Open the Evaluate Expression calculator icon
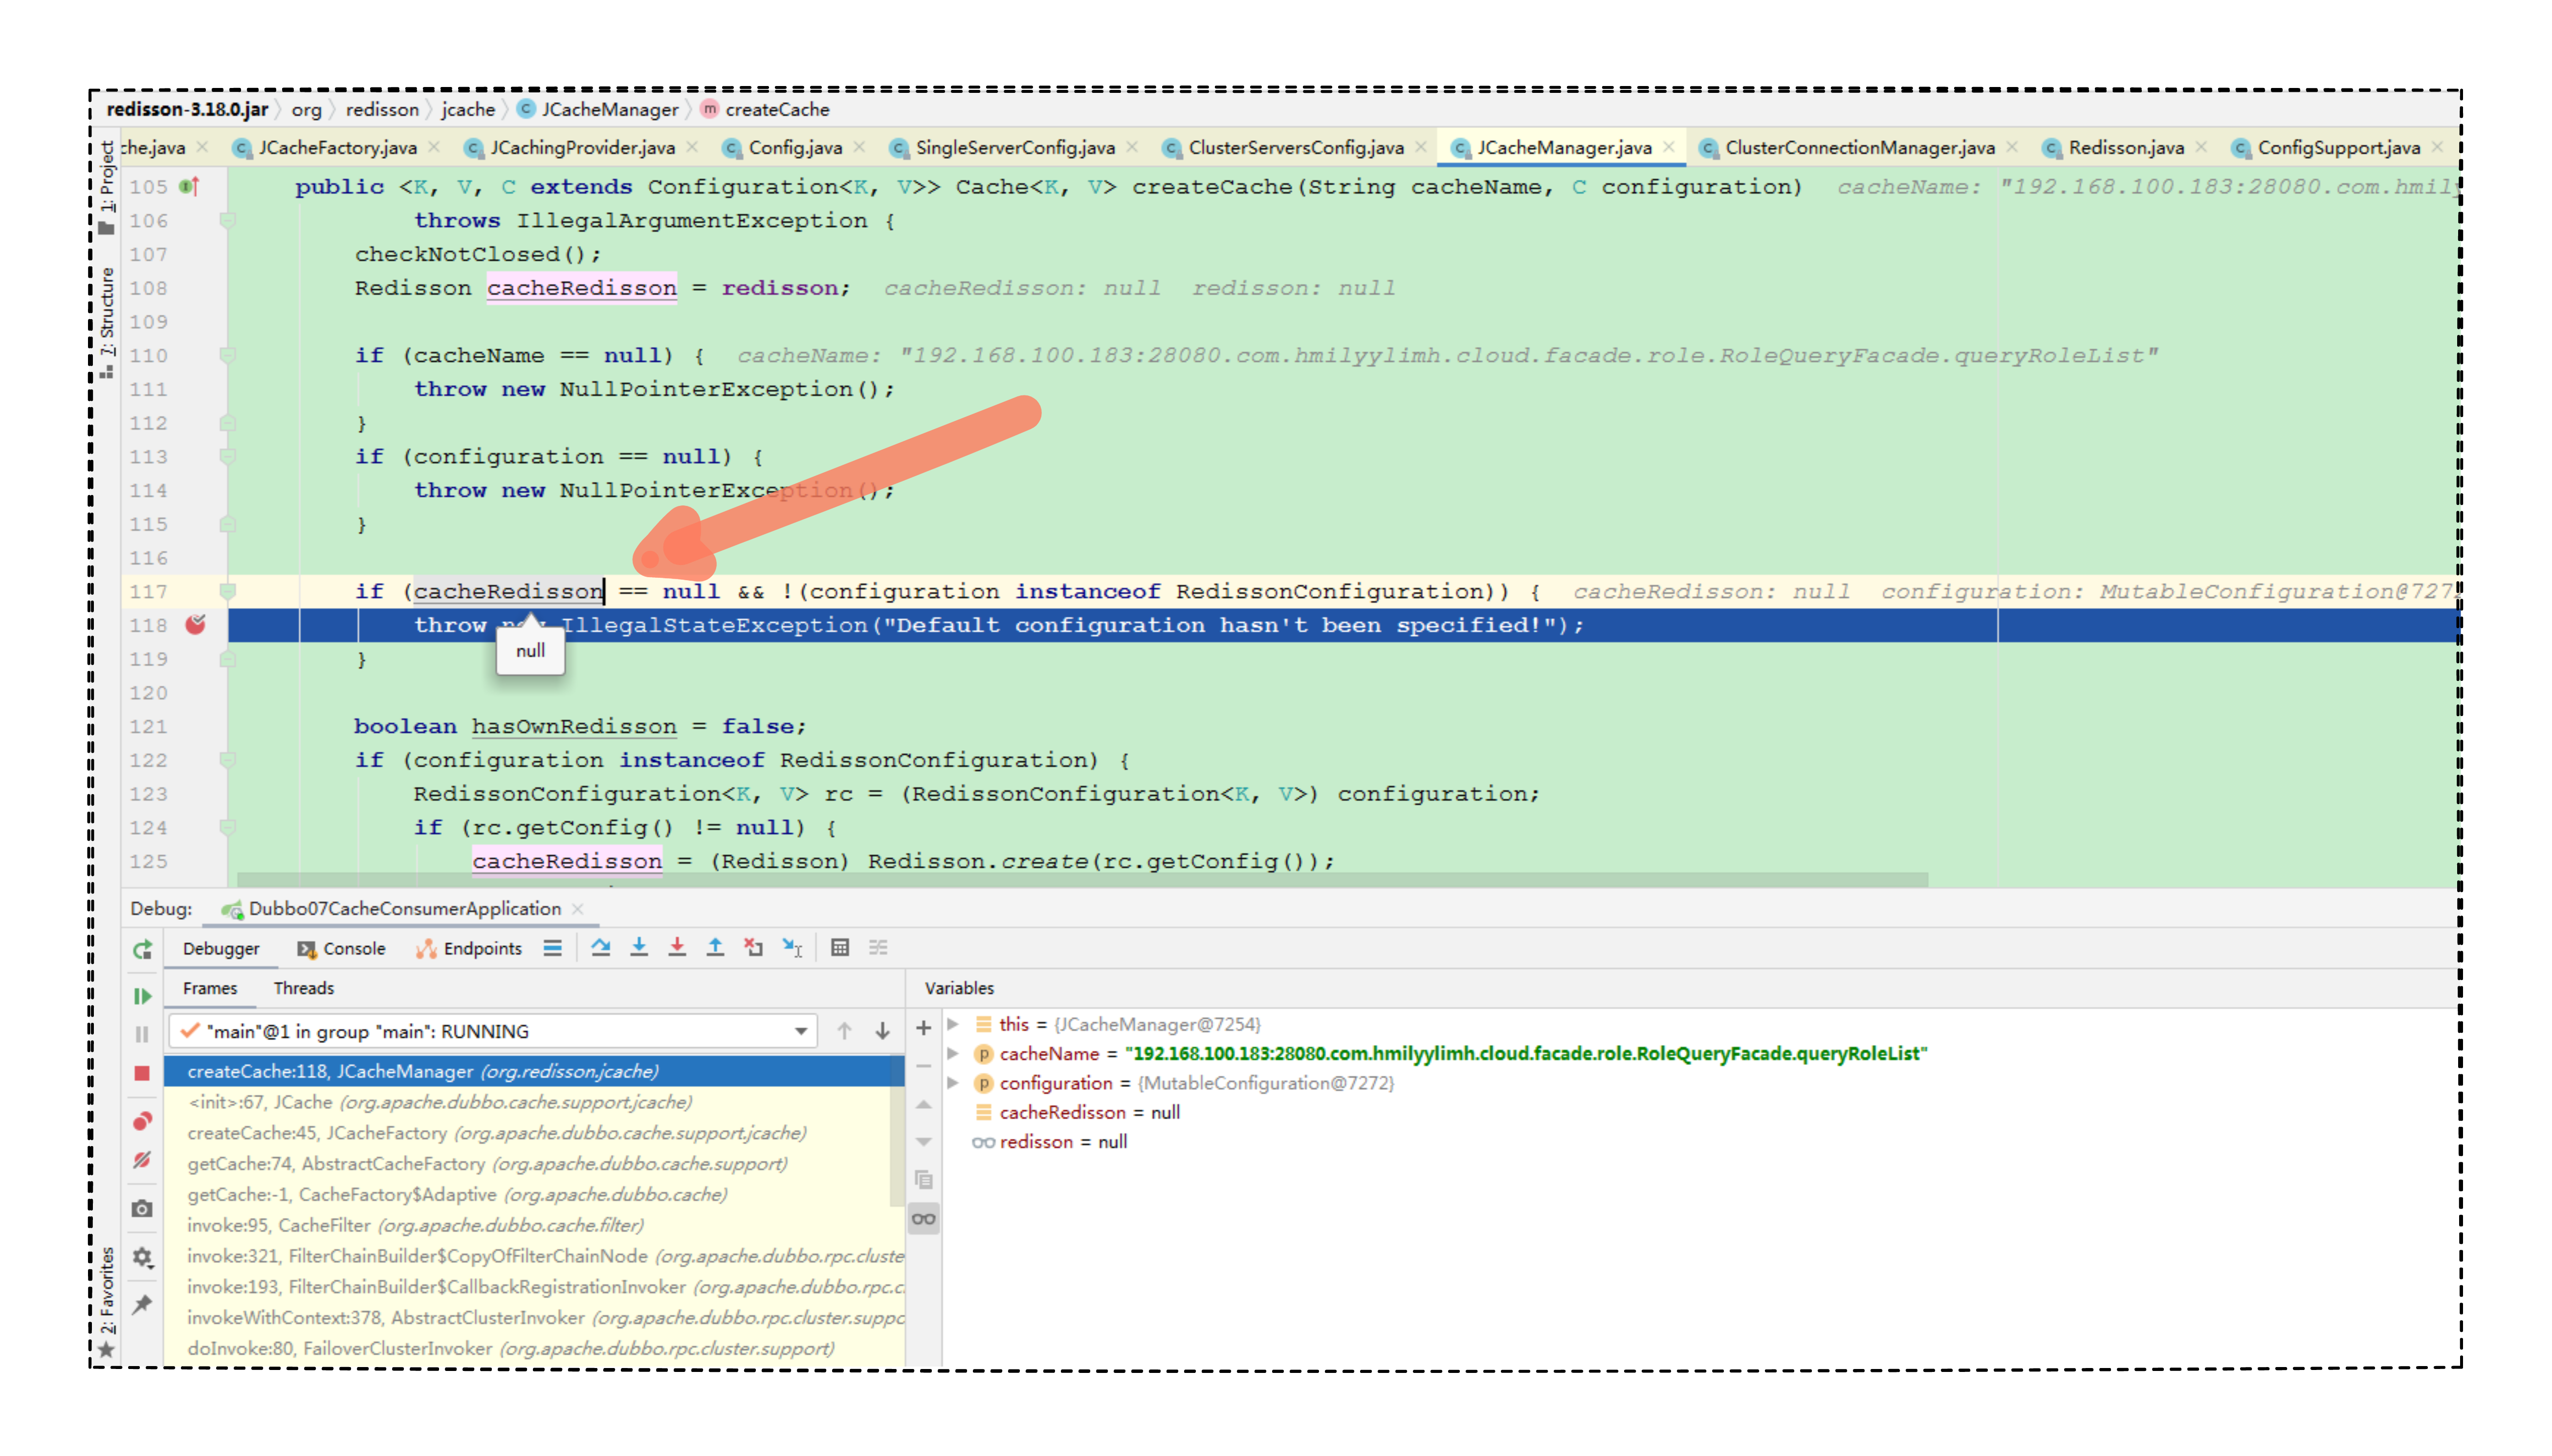This screenshot has width=2552, height=1456. point(840,947)
